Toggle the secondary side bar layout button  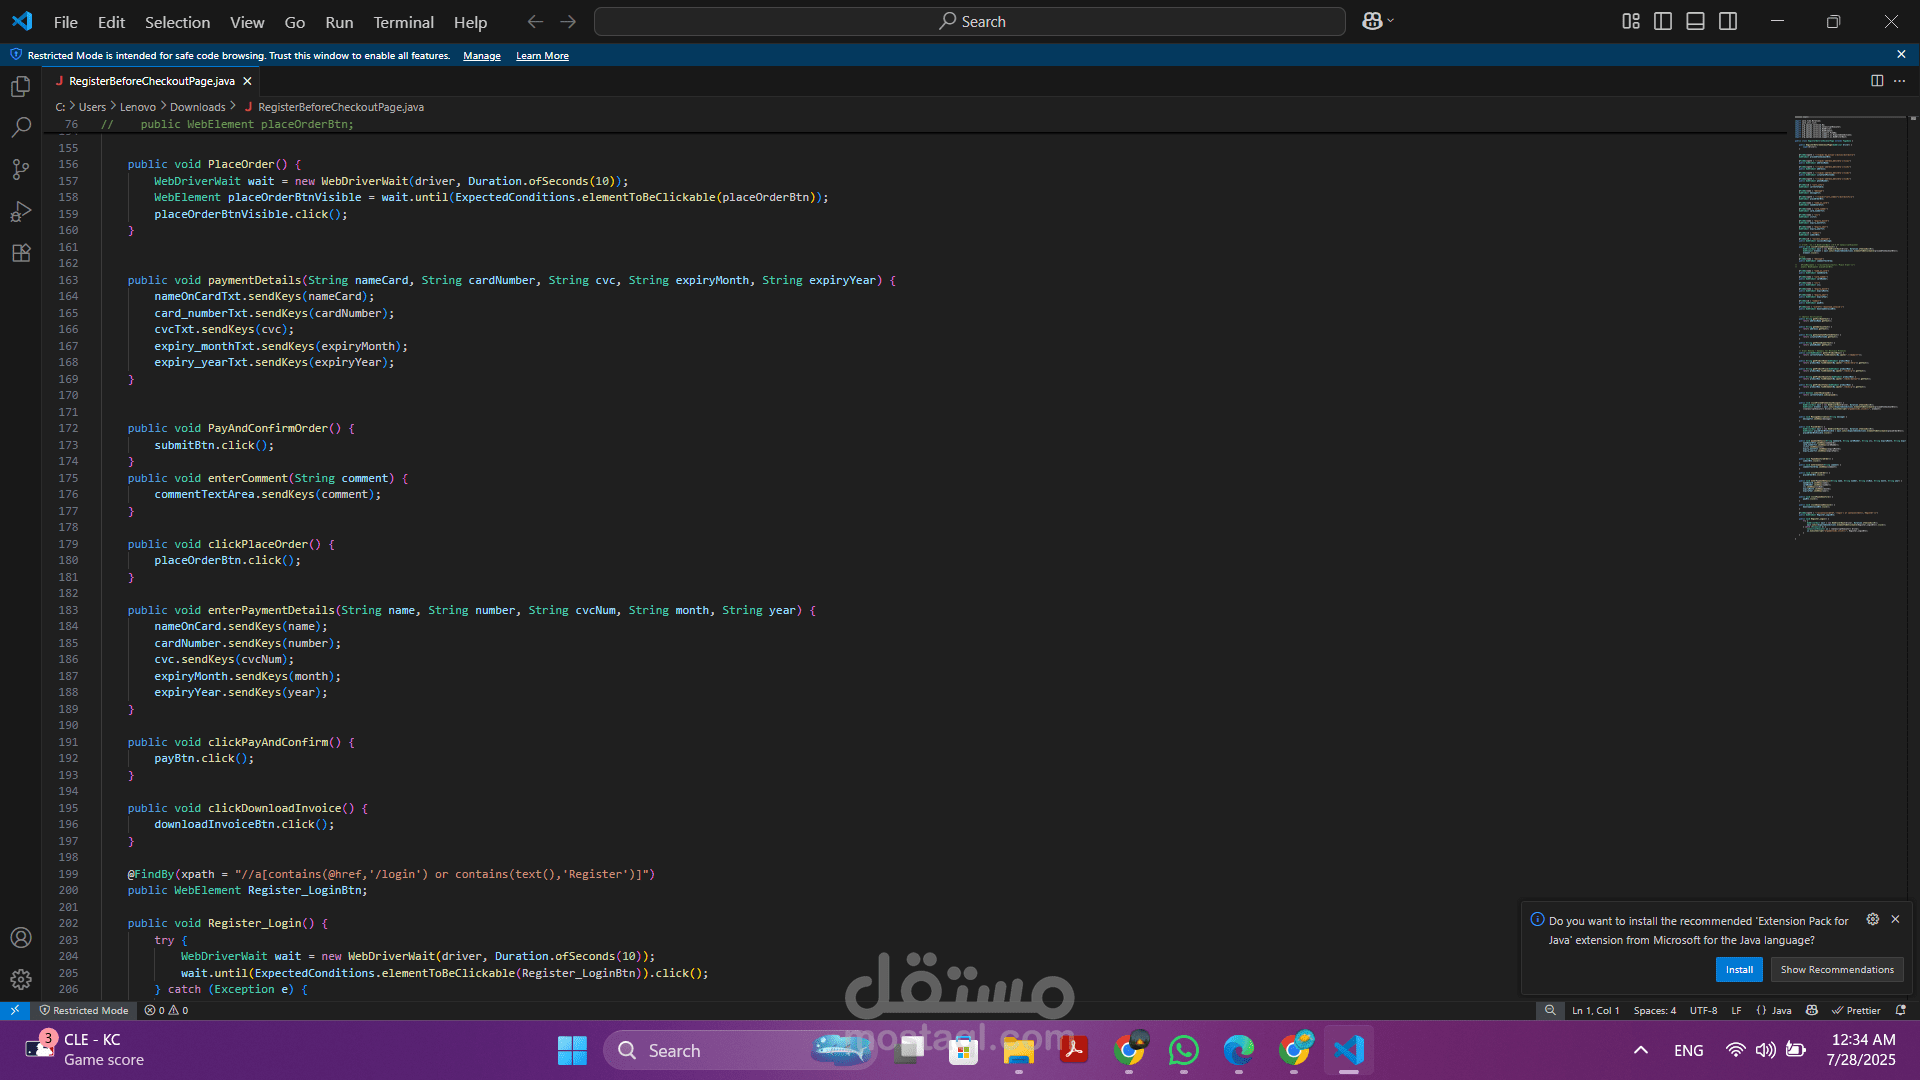(1728, 21)
